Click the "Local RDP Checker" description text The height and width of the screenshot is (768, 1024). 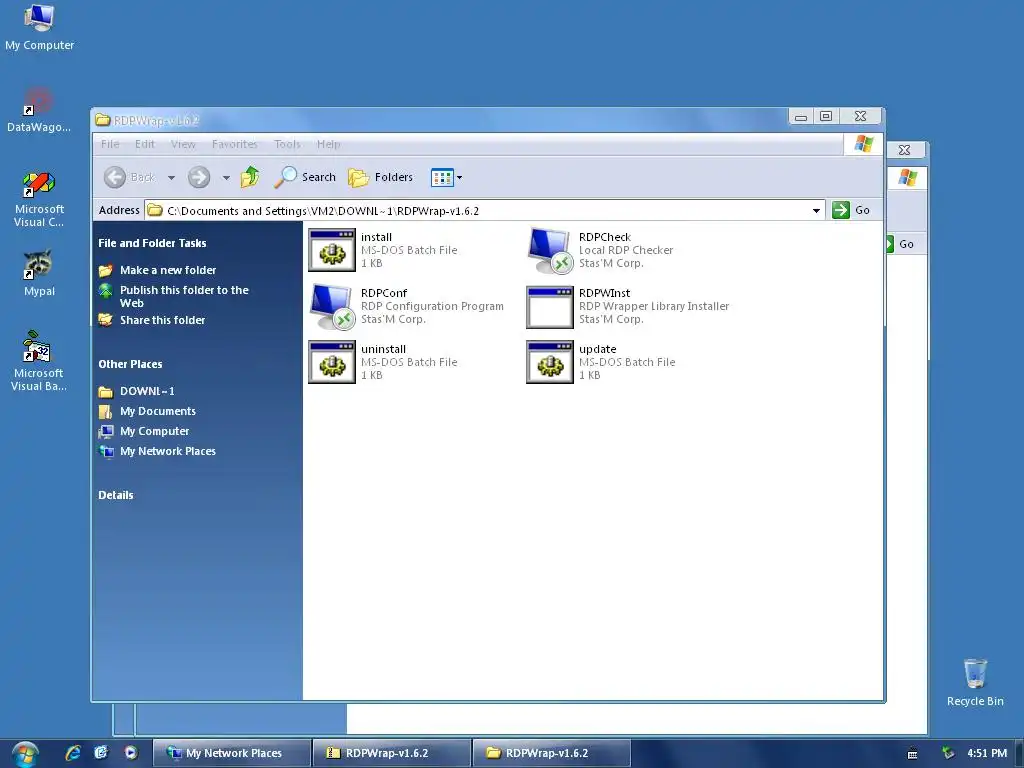point(626,250)
